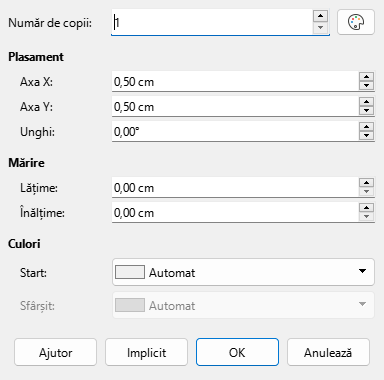Cancel with the Anulează button
Viewport: 384px width, 380px height.
pos(328,352)
